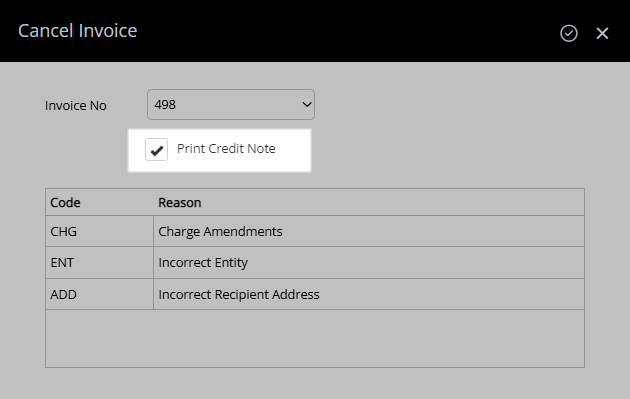The image size is (630, 399).
Task: Close the Cancel Invoice dialog
Action: pos(602,33)
